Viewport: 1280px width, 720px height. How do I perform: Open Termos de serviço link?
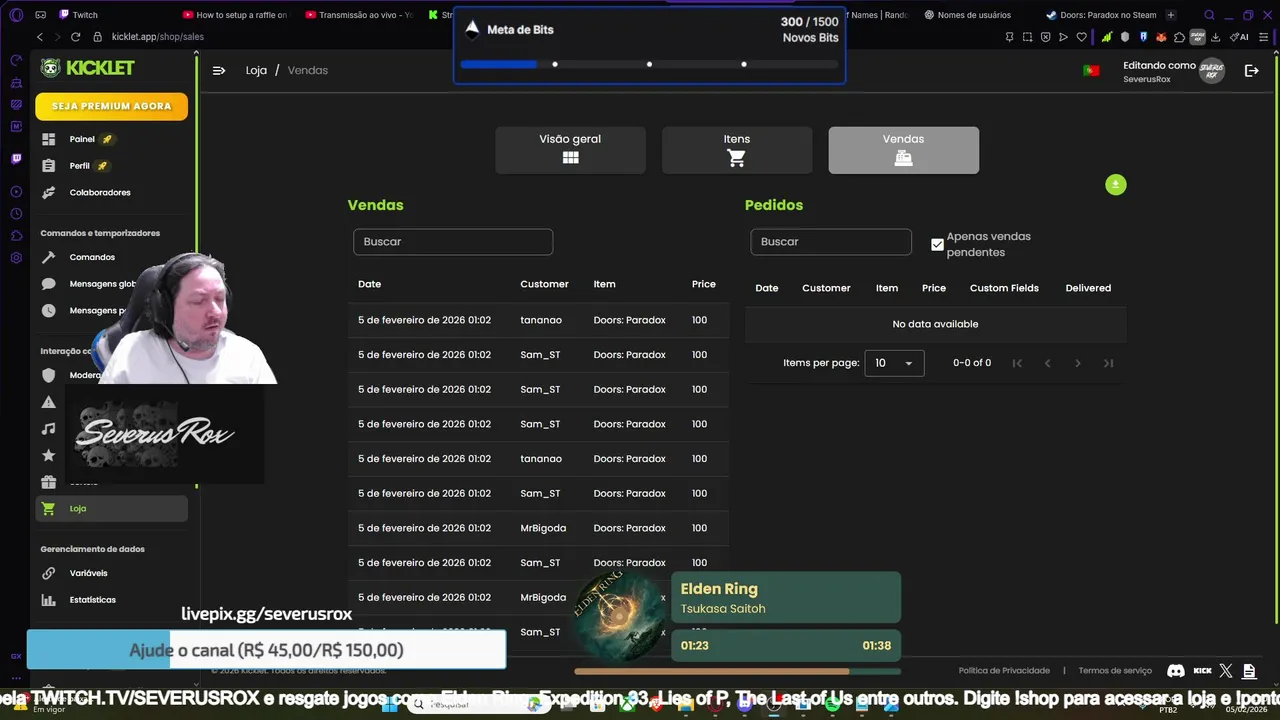[x=1115, y=671]
